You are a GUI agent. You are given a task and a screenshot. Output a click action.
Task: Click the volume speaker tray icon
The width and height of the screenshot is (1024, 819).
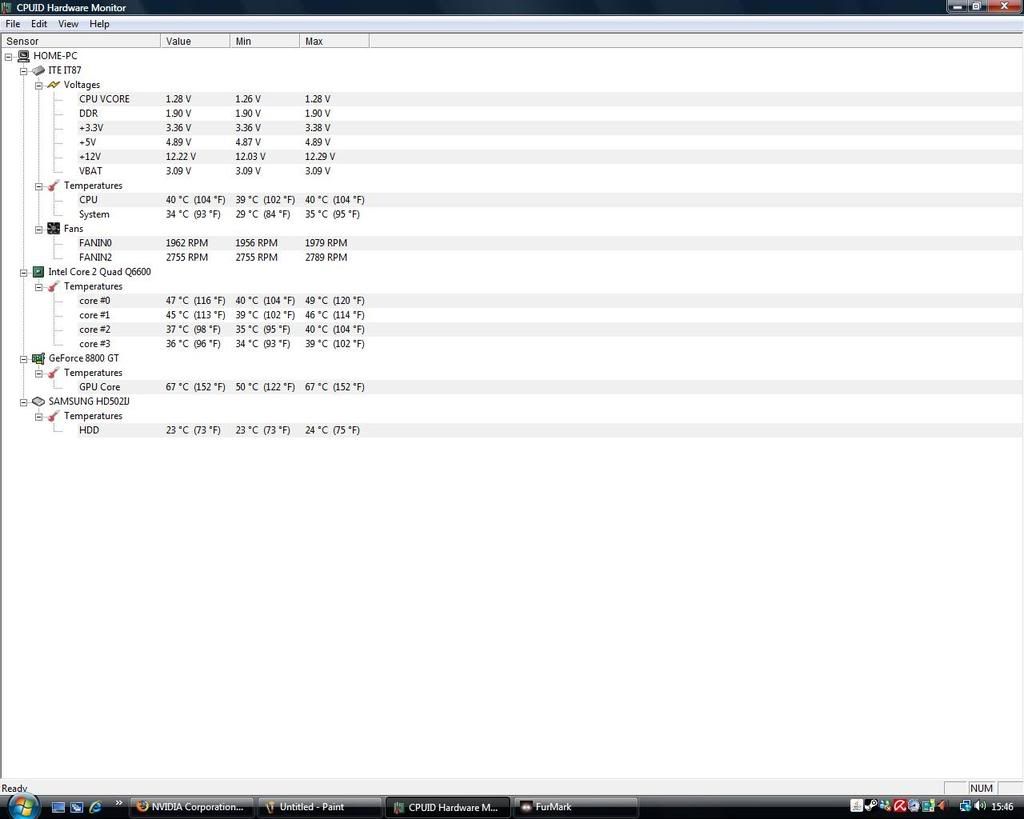(x=980, y=807)
